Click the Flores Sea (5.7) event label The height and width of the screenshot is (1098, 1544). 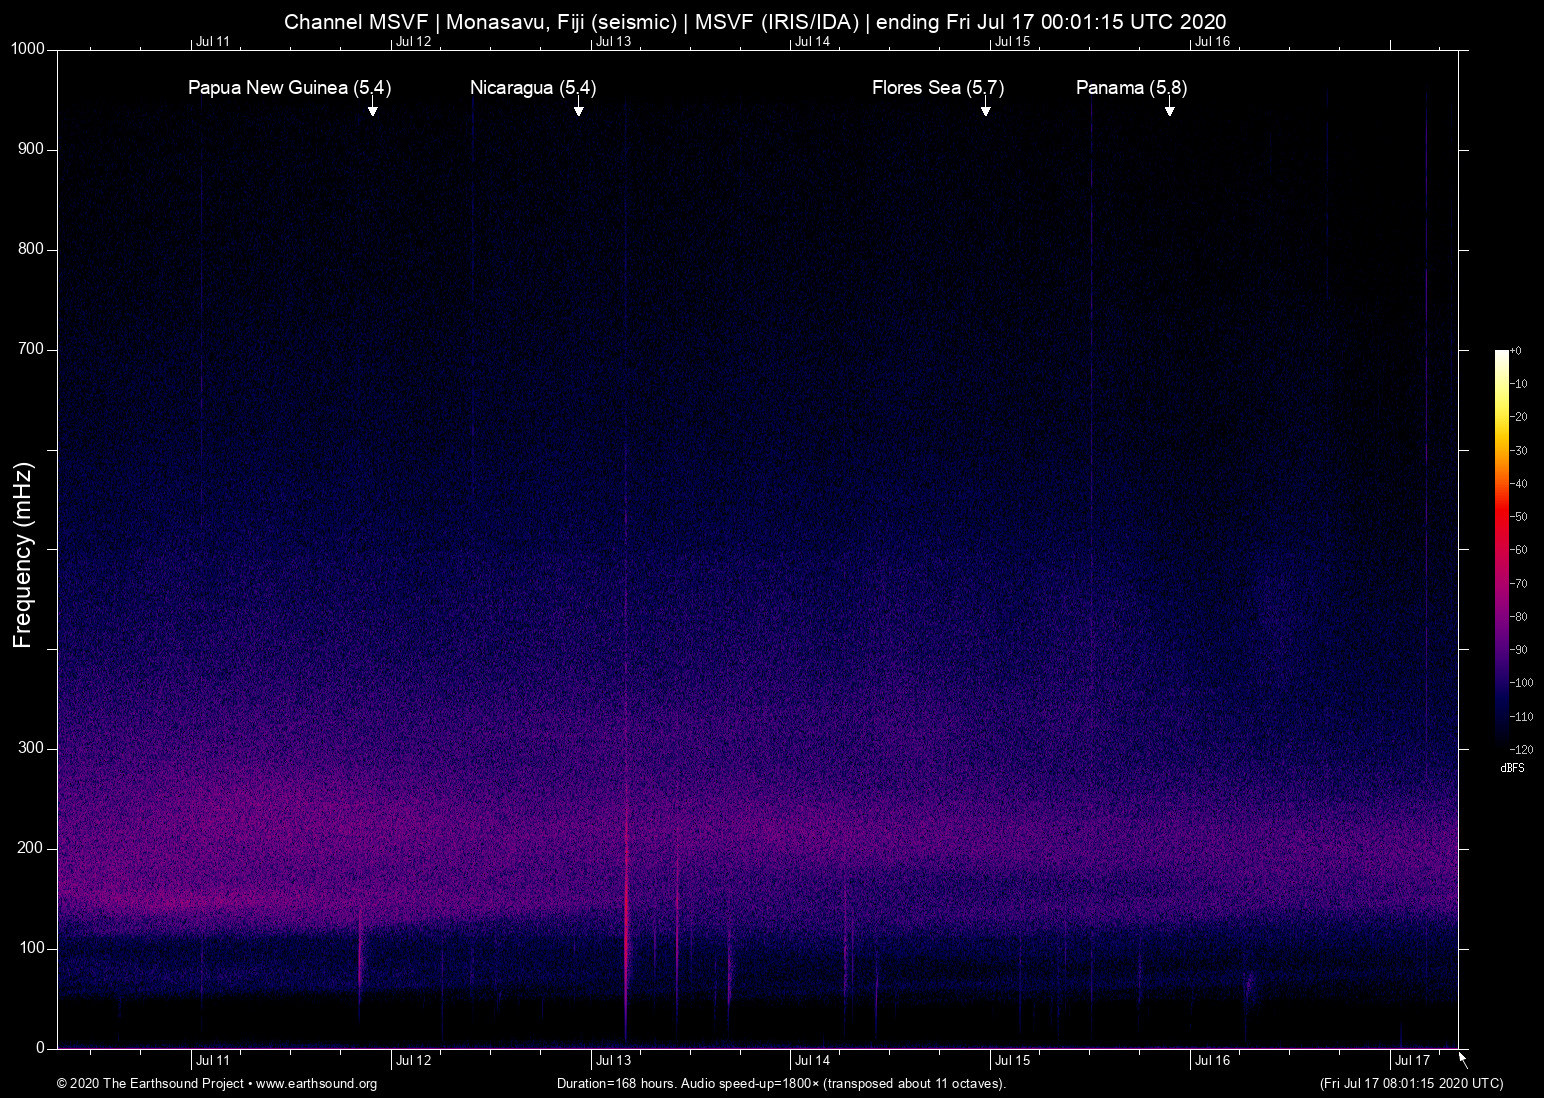click(936, 88)
